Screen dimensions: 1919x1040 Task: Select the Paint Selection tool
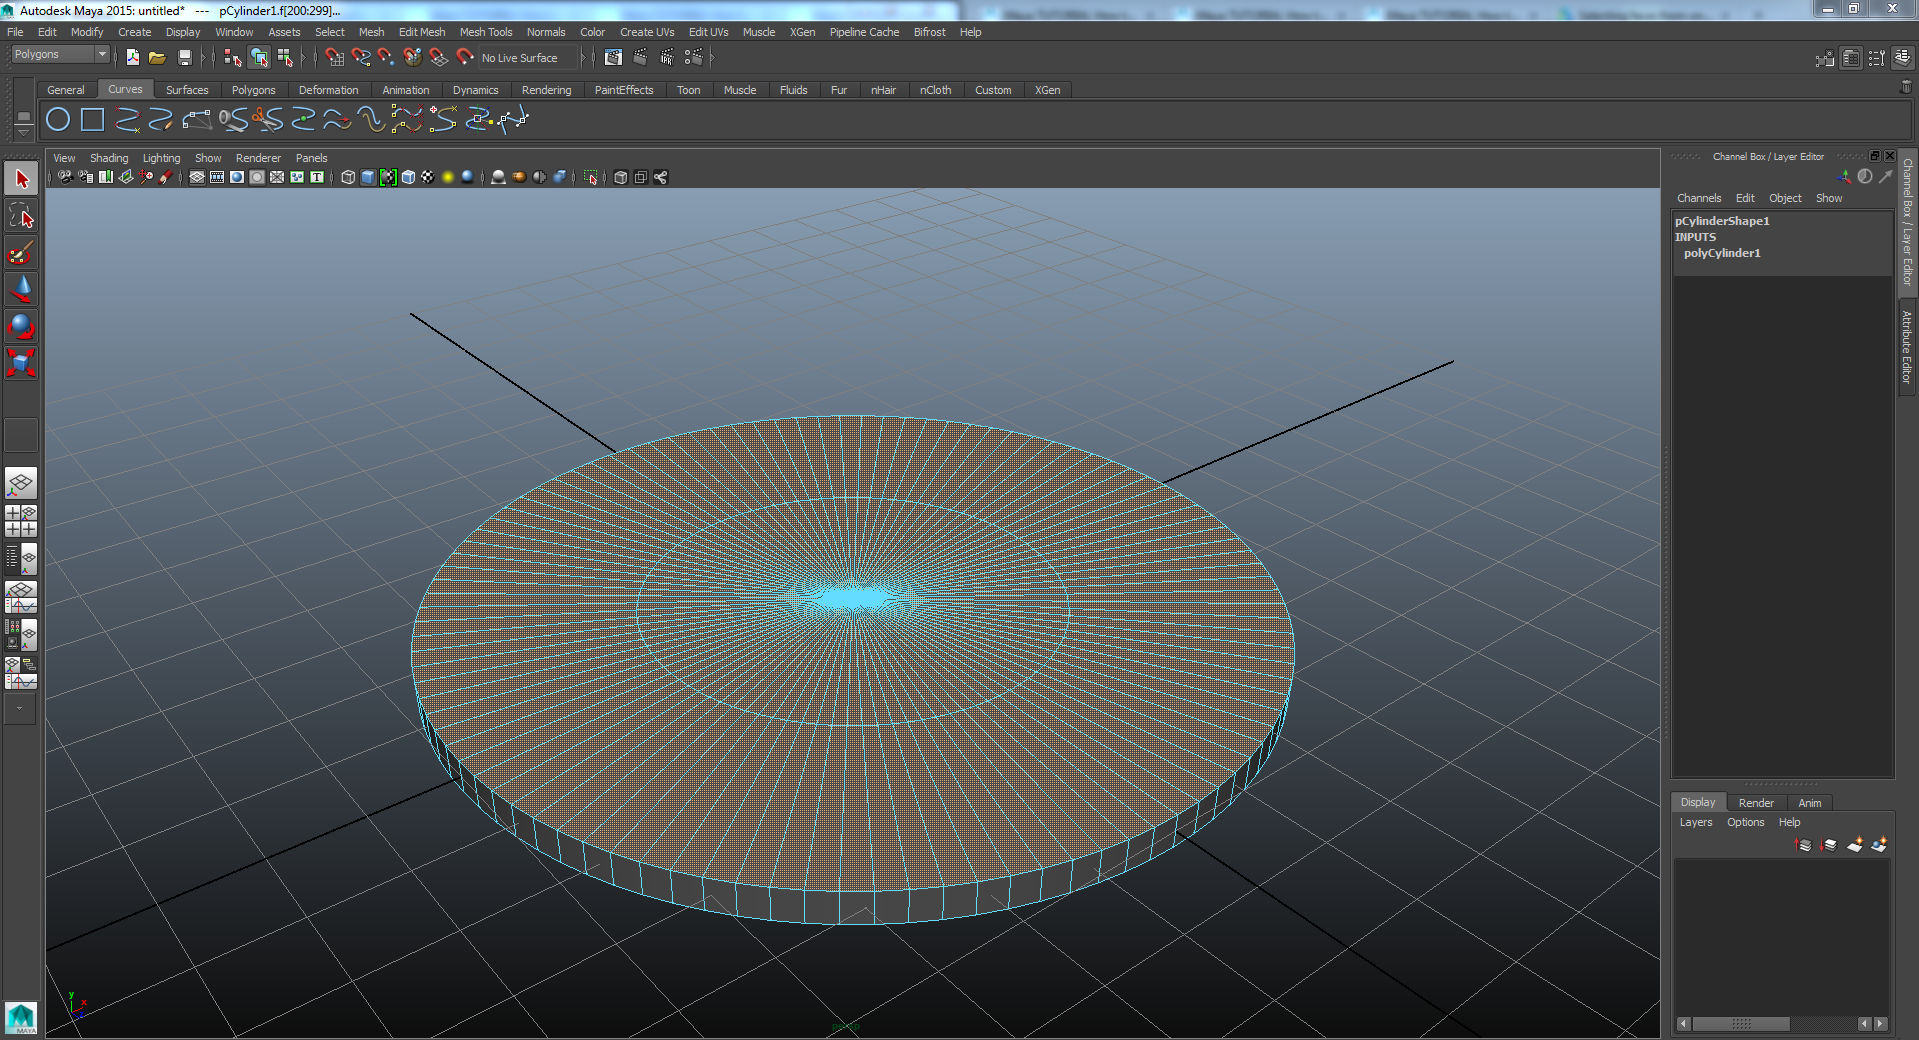pyautogui.click(x=21, y=252)
